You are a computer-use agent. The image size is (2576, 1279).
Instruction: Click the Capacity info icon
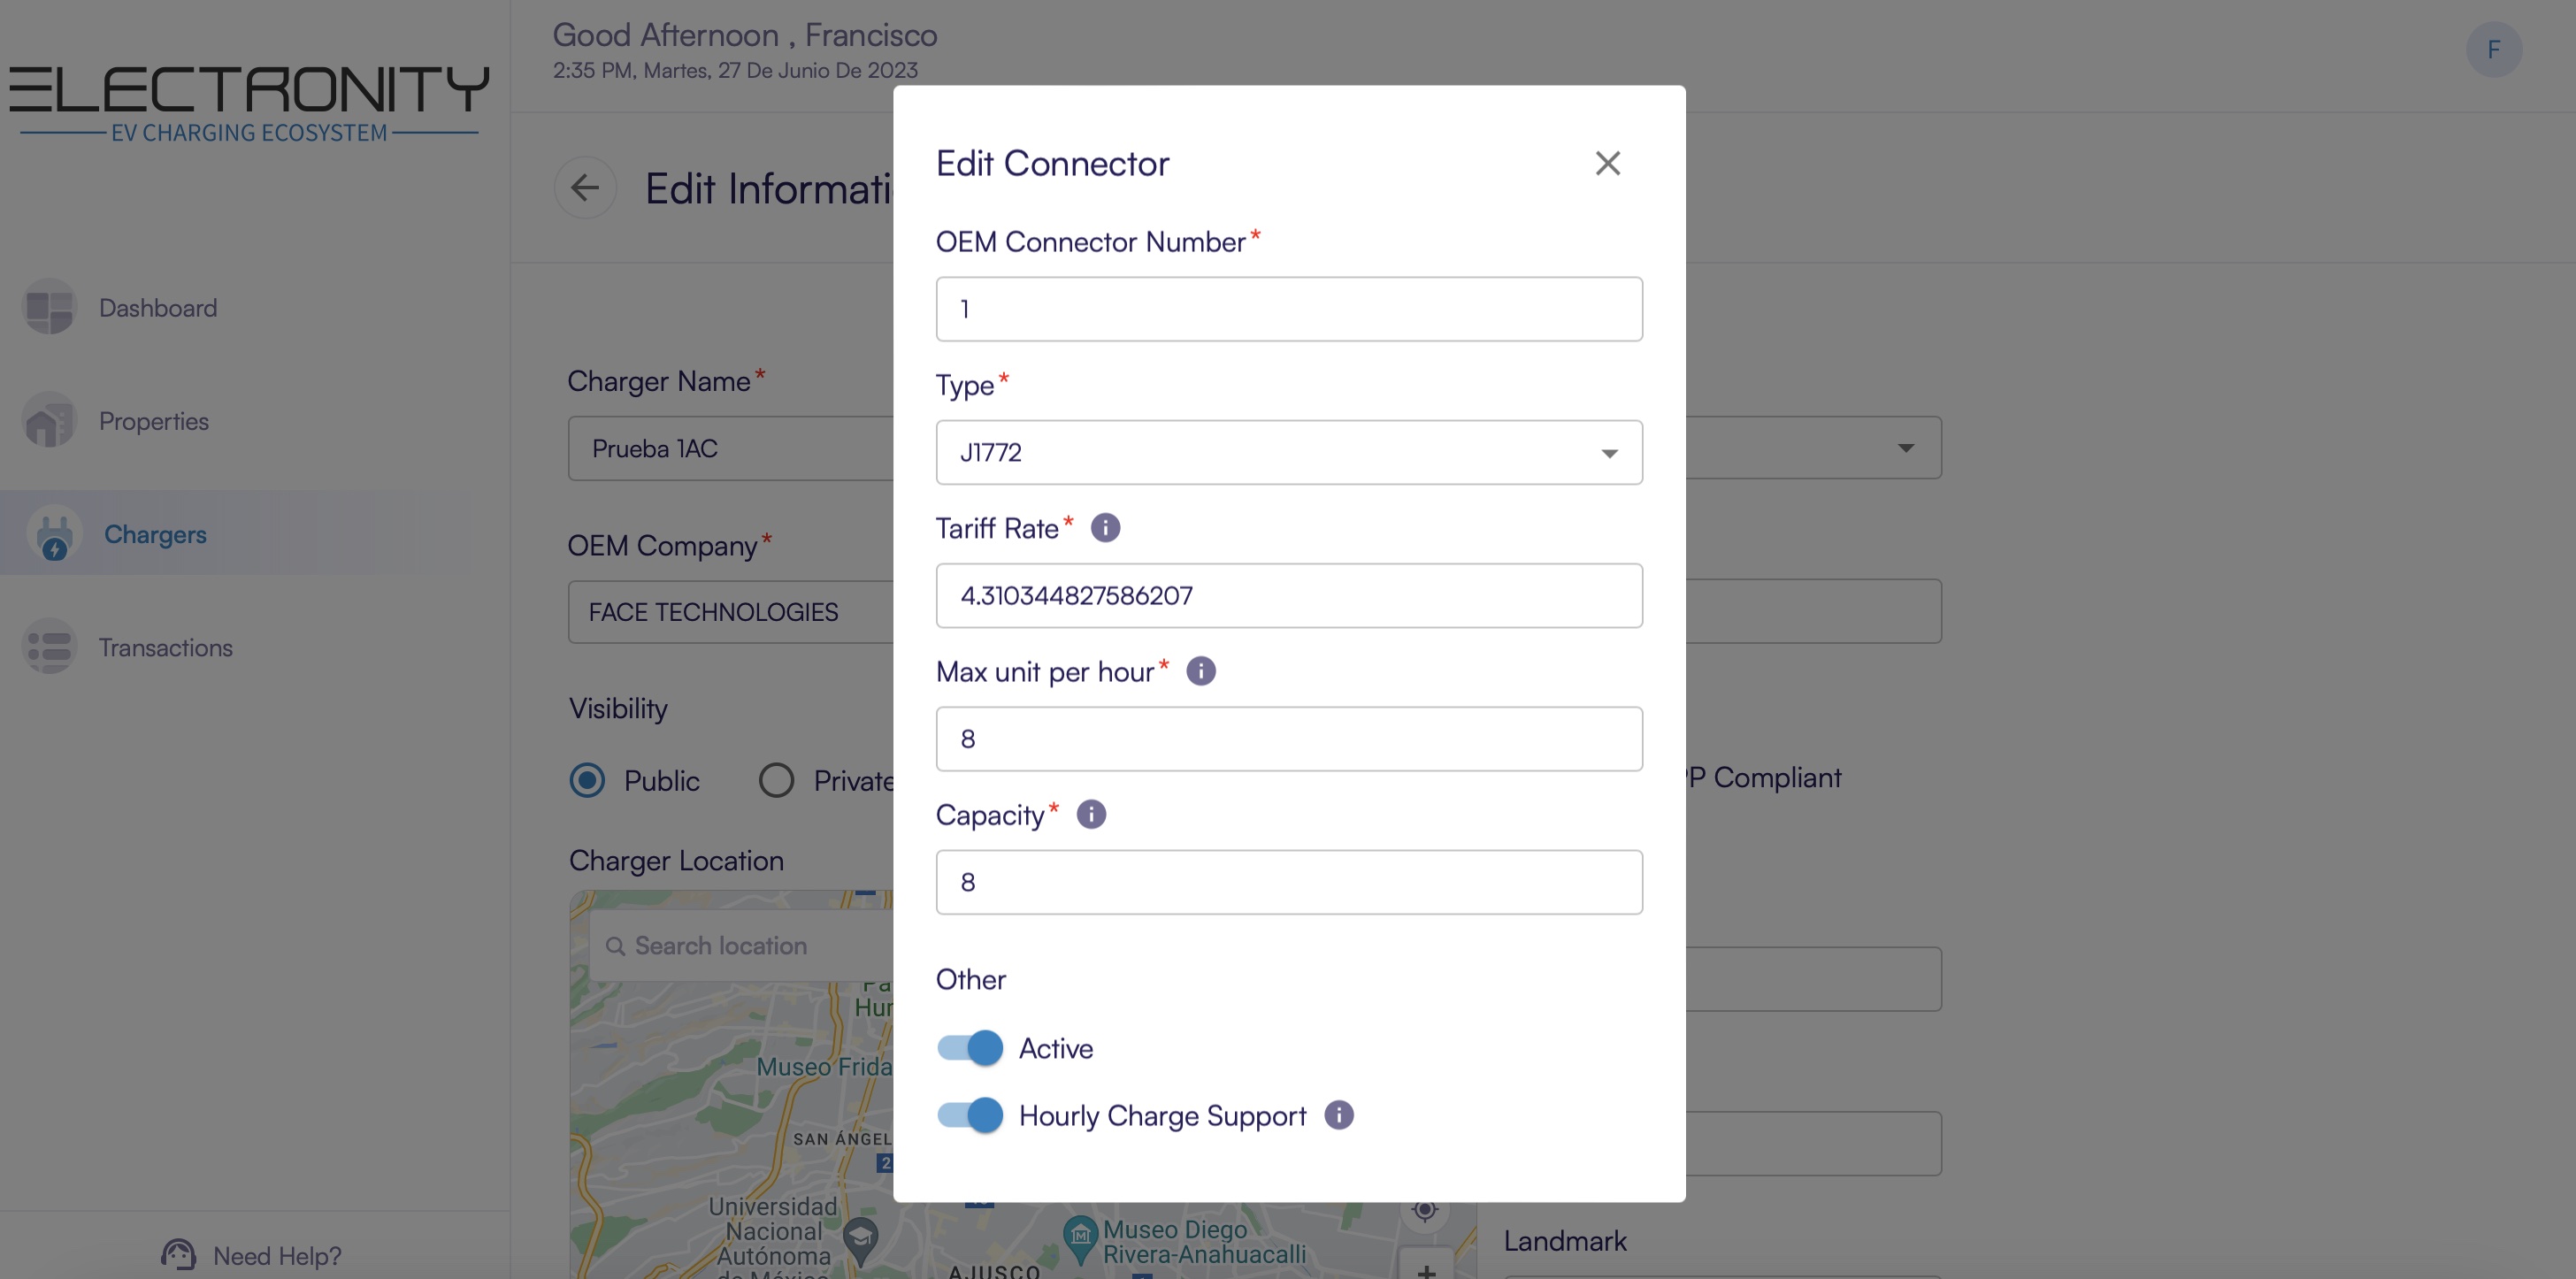(1091, 814)
